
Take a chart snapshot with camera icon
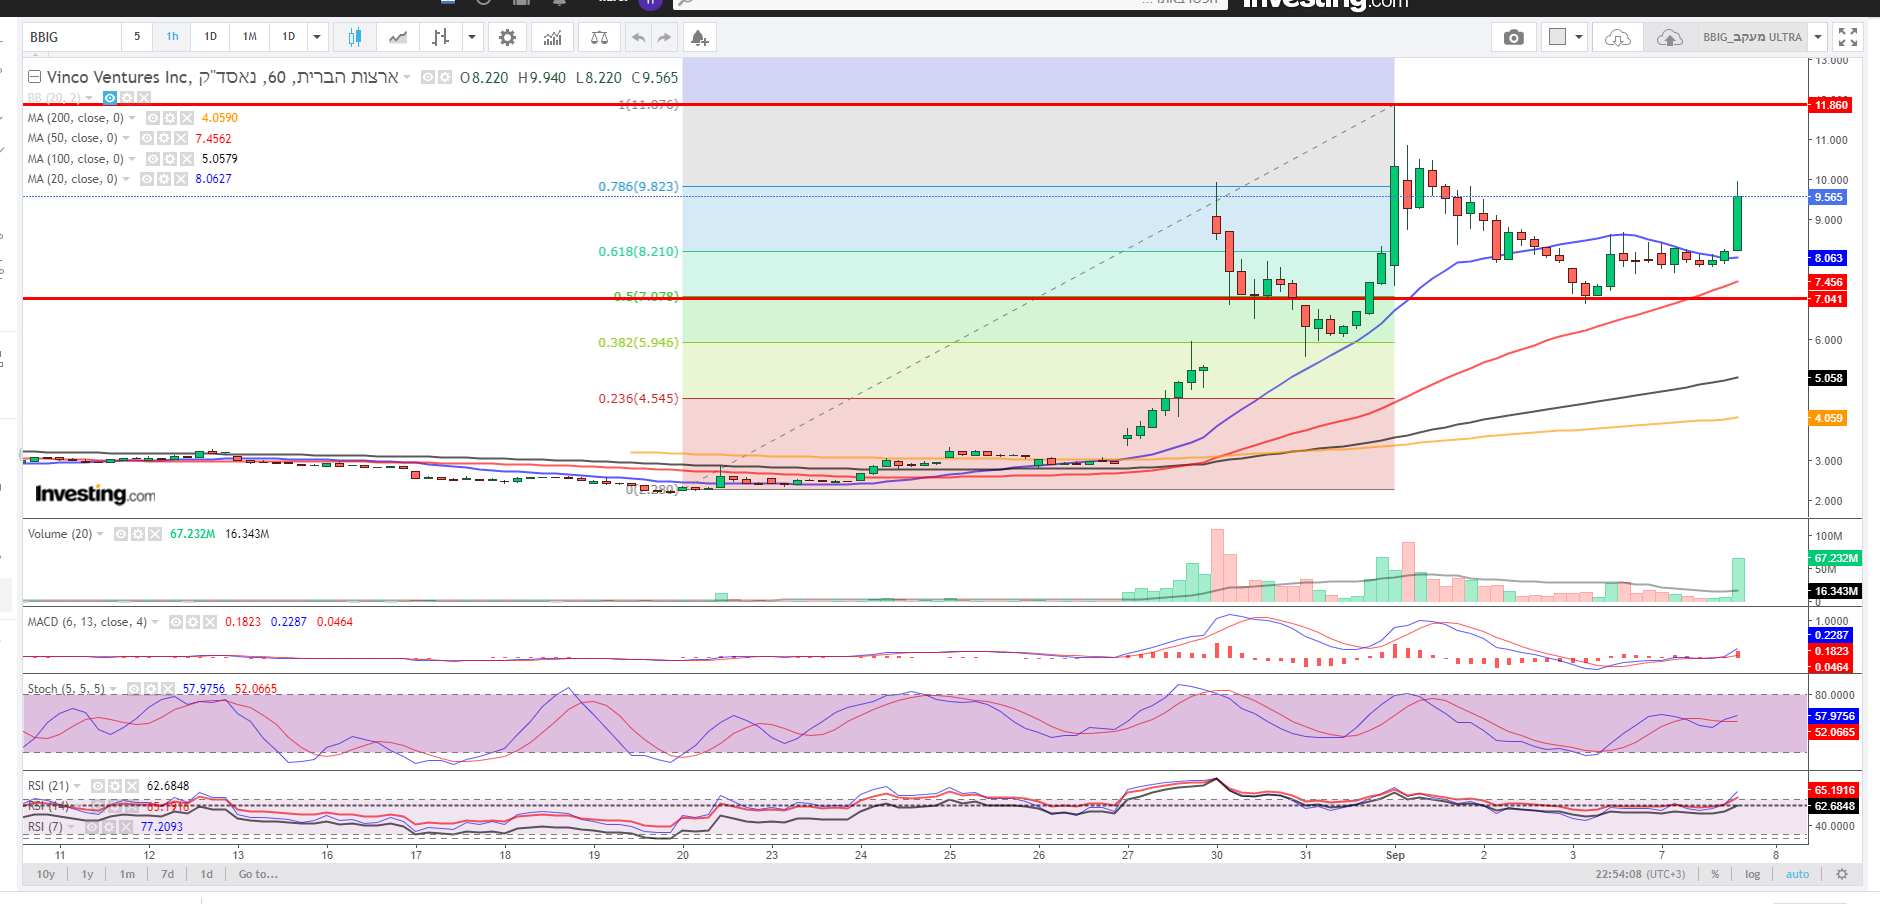1514,38
